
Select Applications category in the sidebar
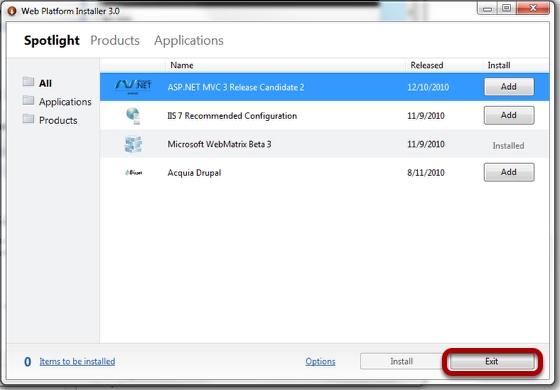(x=65, y=102)
